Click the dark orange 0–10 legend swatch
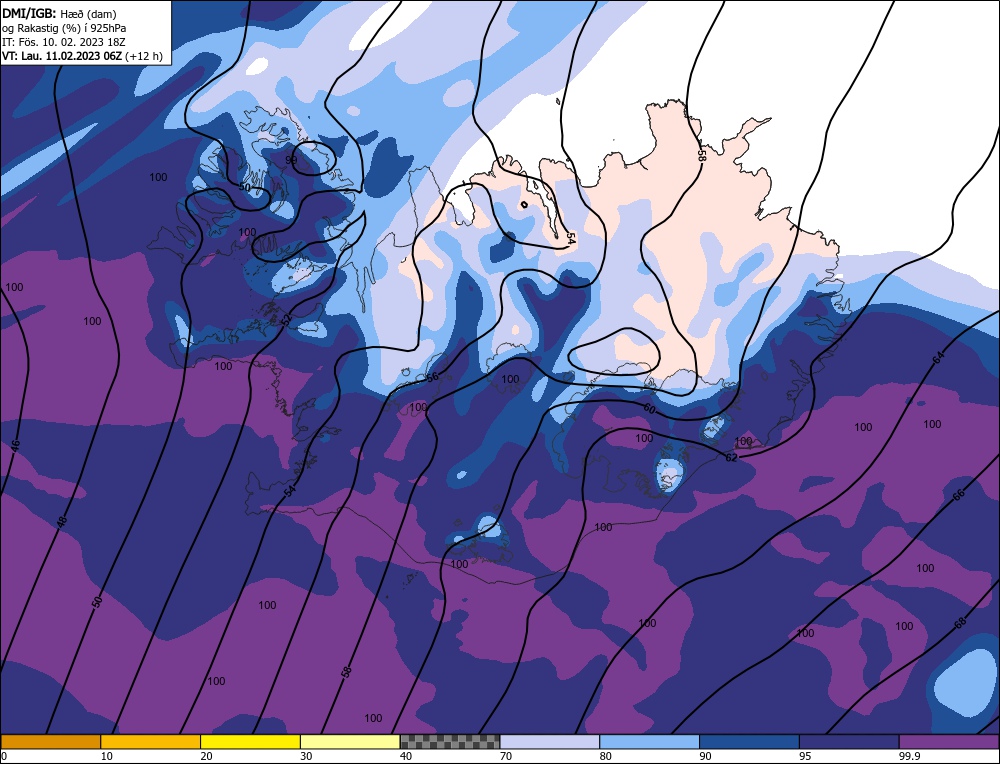Image resolution: width=1000 pixels, height=764 pixels. pos(50,742)
